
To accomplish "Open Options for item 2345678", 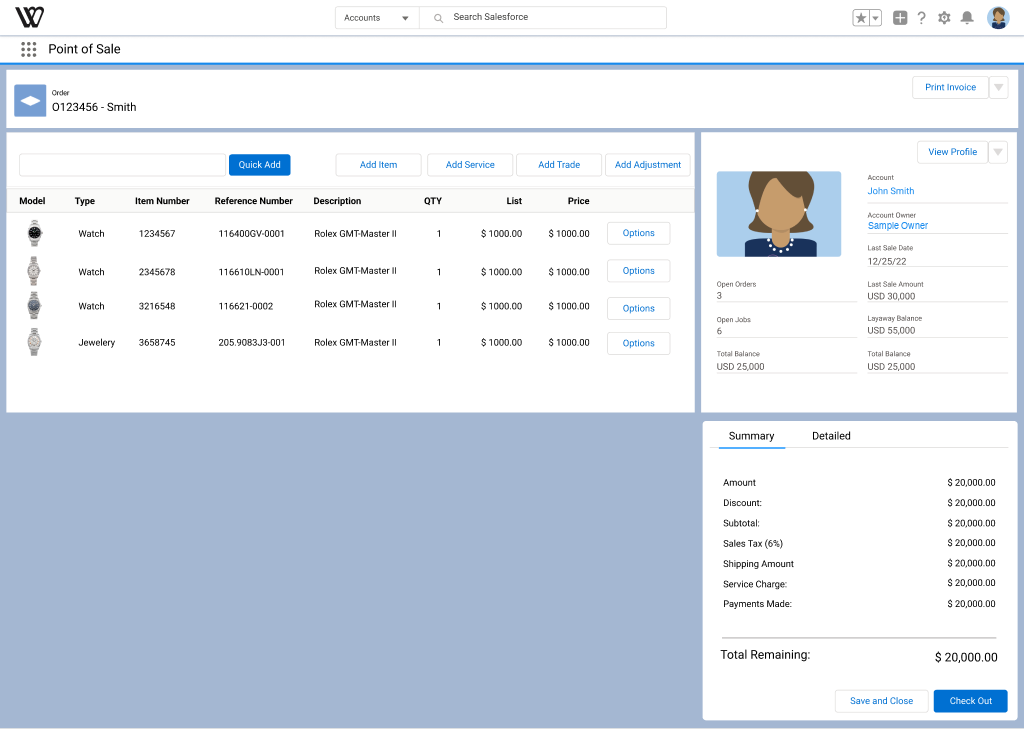I will click(639, 271).
